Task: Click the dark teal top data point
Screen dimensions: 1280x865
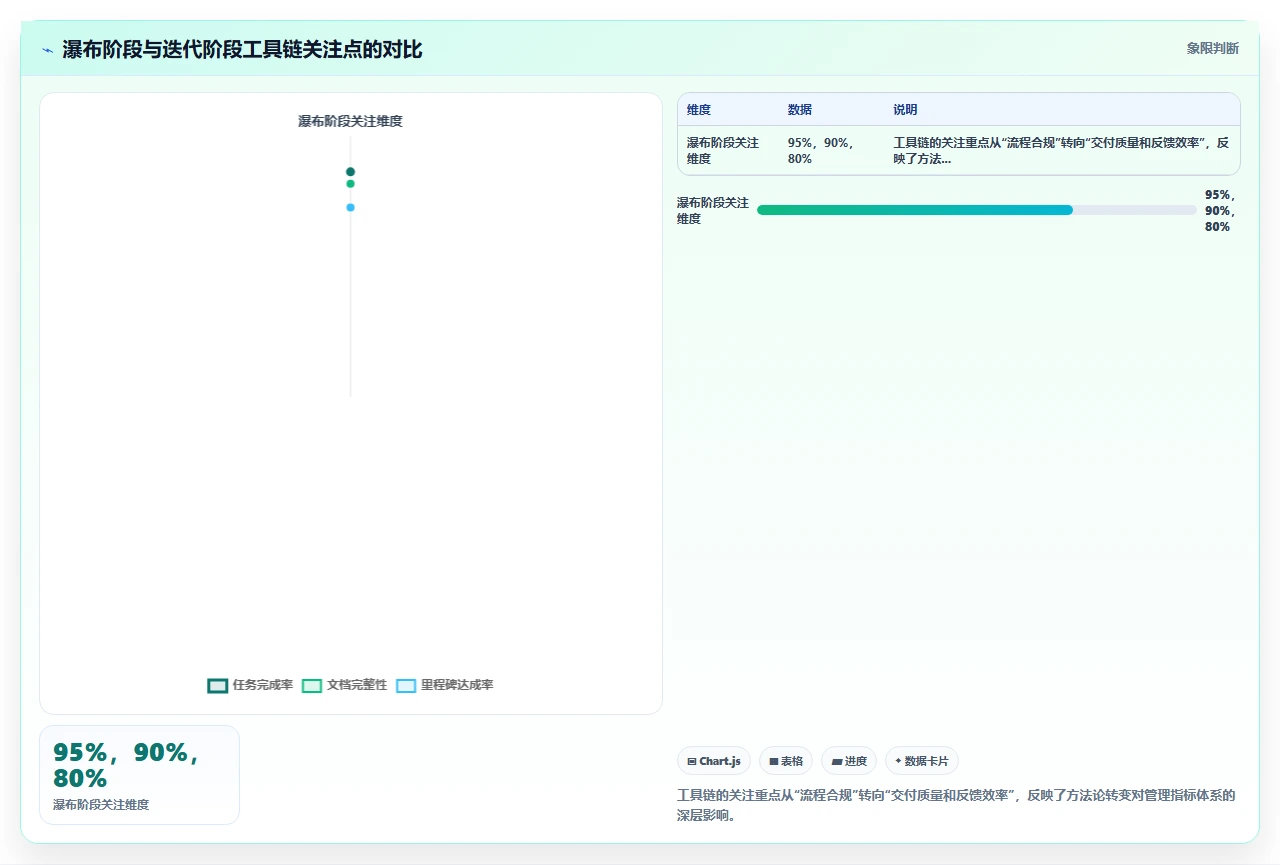Action: pyautogui.click(x=350, y=172)
